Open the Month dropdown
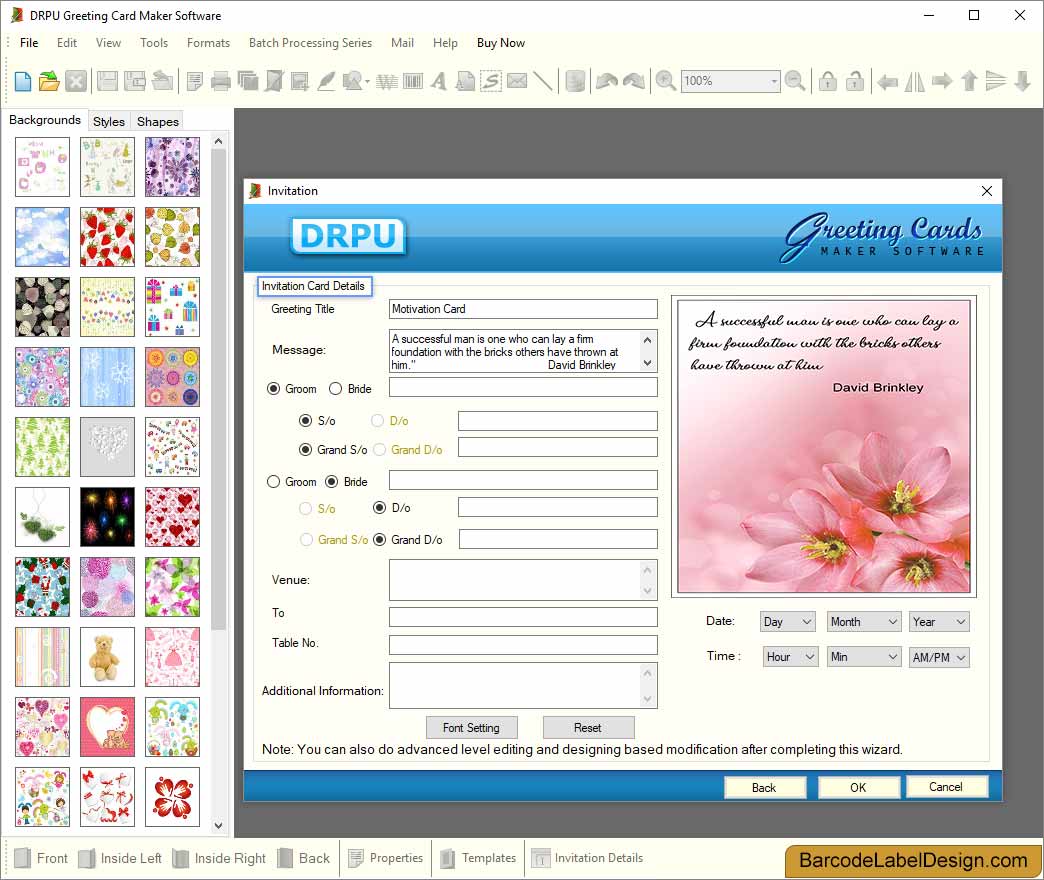The image size is (1044, 880). [x=864, y=622]
